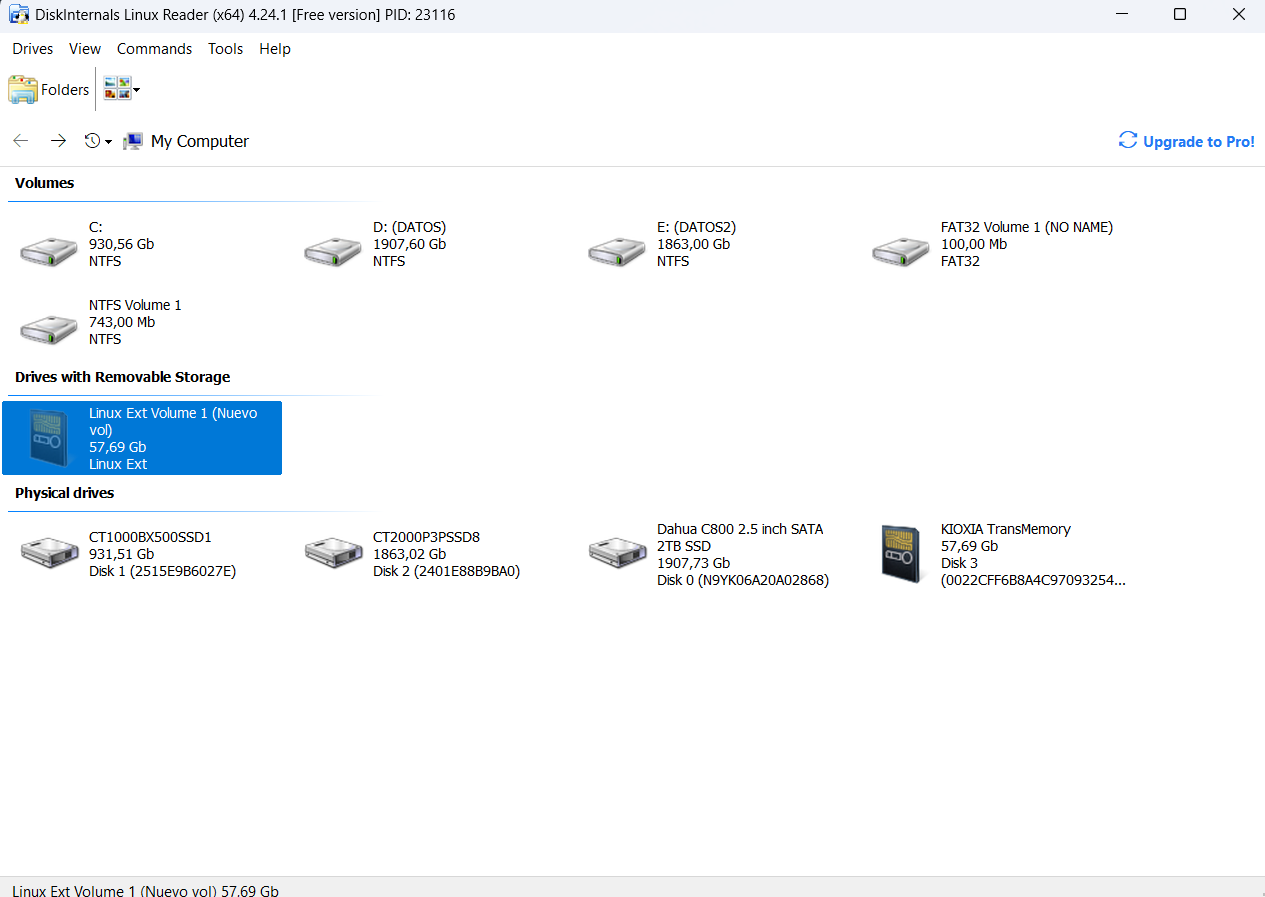The height and width of the screenshot is (897, 1265).
Task: Open the Drives menu
Action: (33, 49)
